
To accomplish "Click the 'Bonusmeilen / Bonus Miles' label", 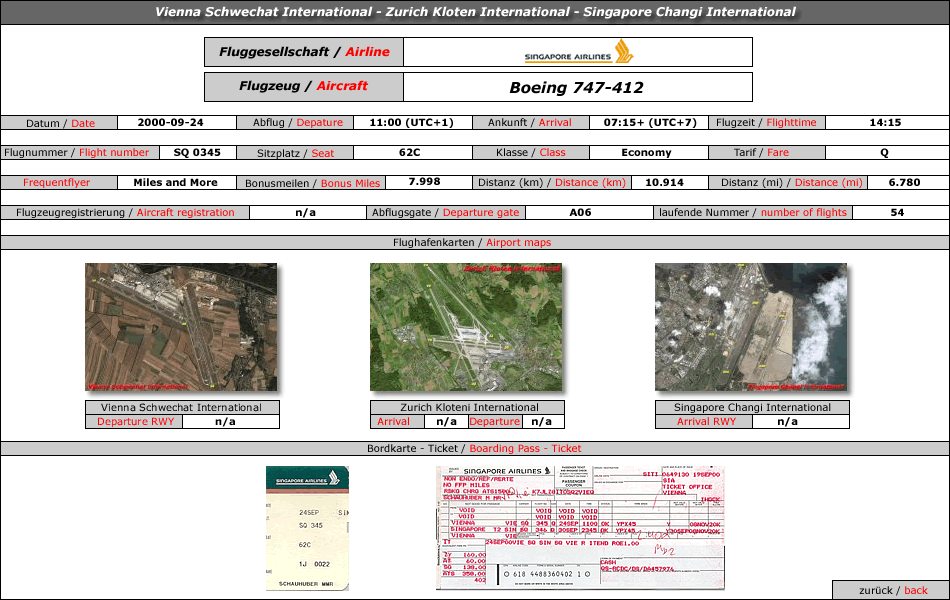I will [311, 183].
